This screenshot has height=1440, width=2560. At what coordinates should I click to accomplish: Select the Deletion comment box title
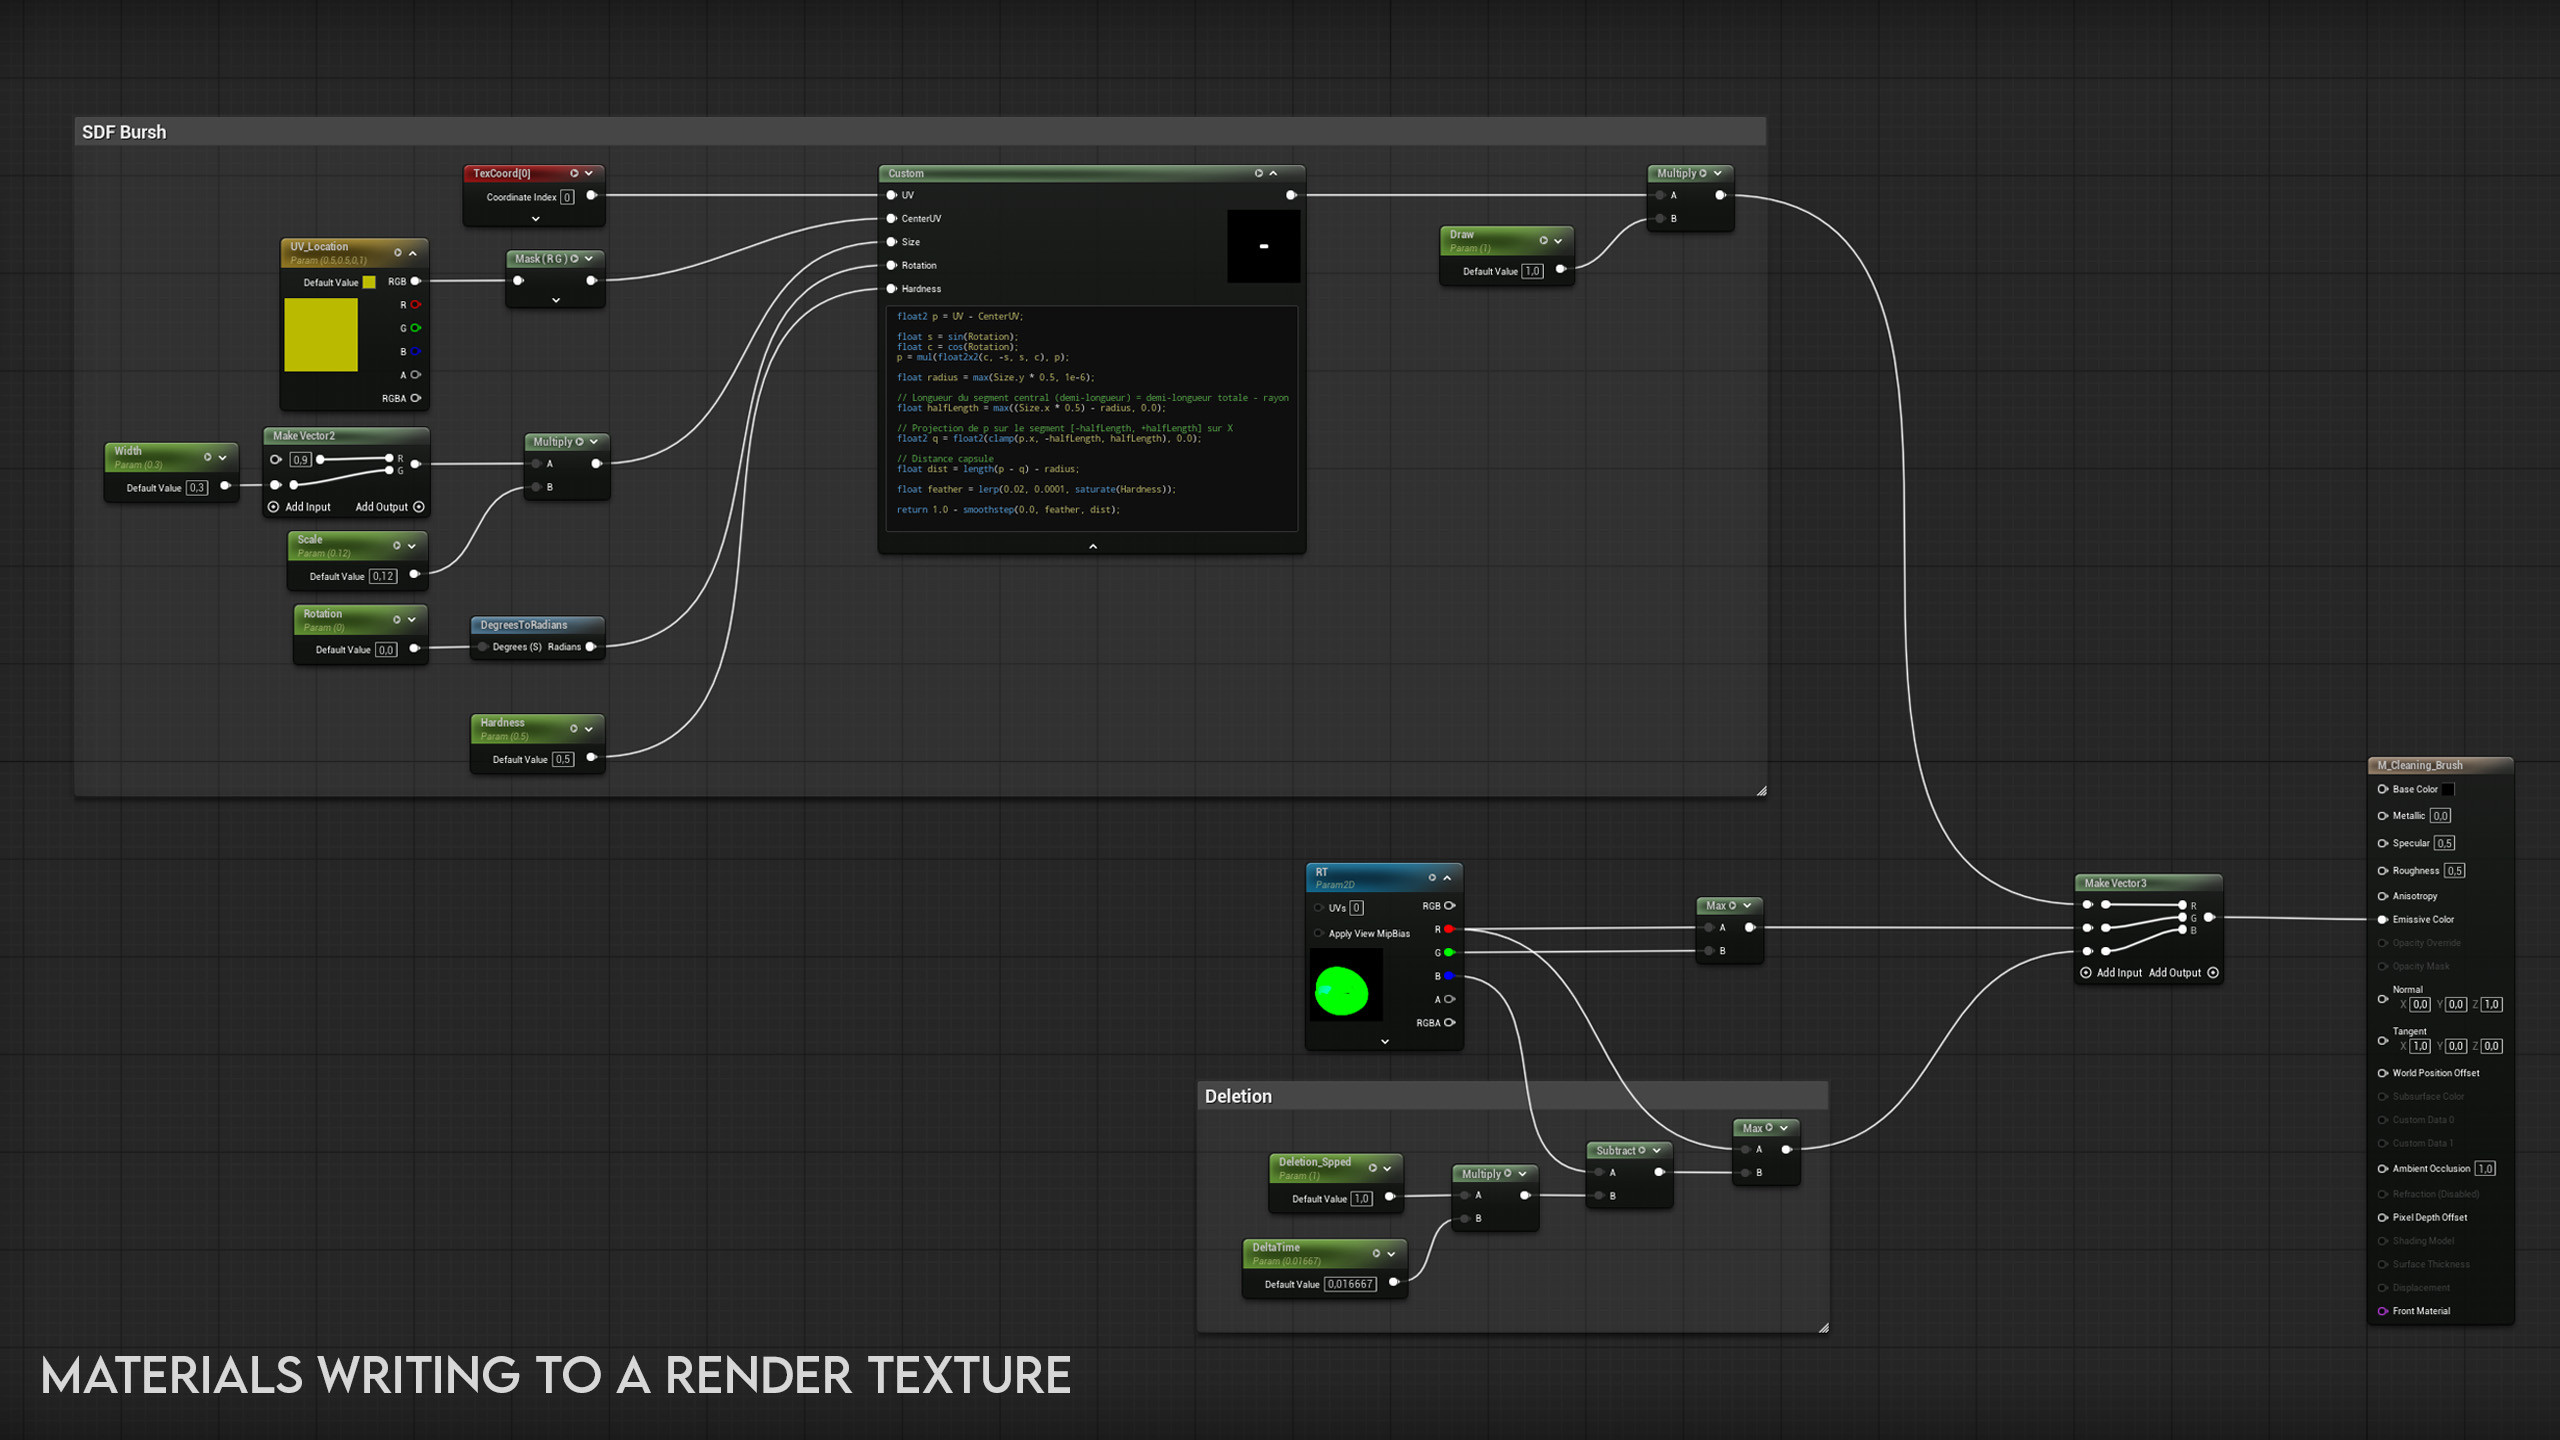[x=1238, y=1096]
